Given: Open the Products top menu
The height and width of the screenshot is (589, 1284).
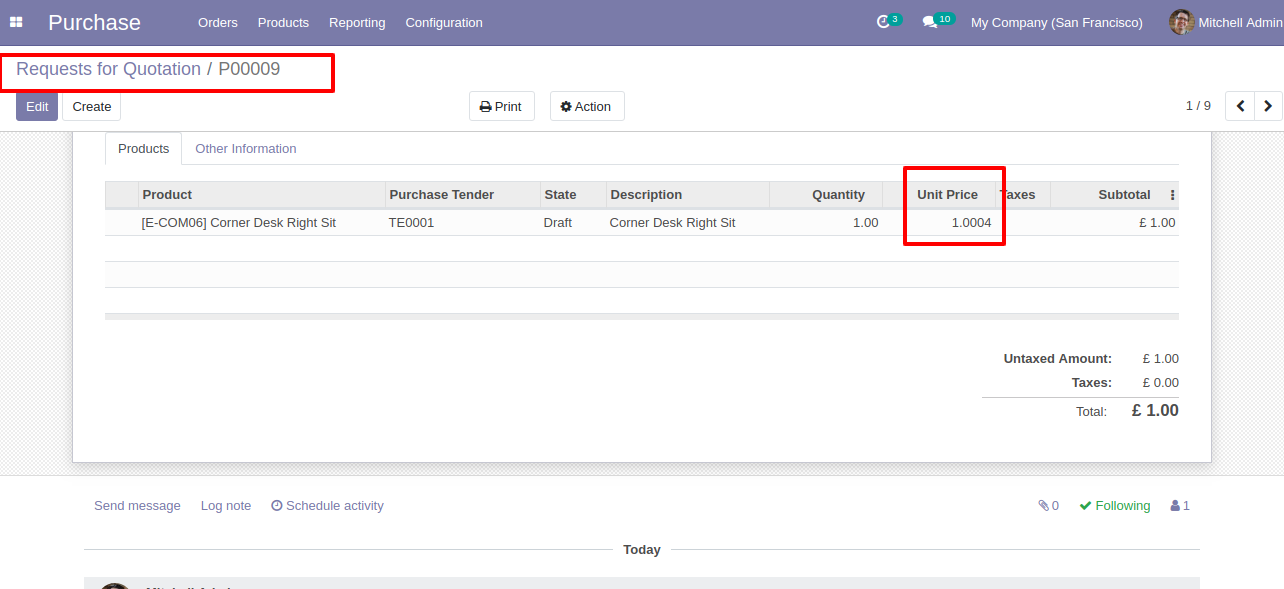Looking at the screenshot, I should coord(283,22).
